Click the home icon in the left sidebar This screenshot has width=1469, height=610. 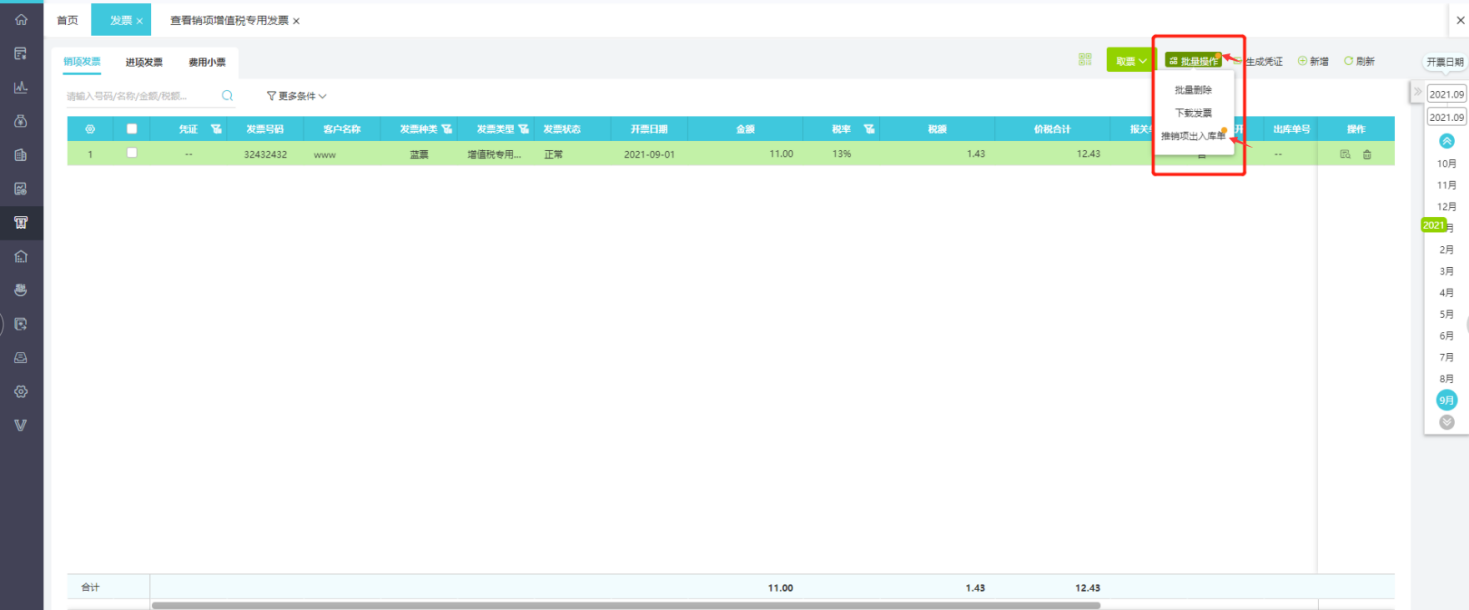[x=21, y=20]
